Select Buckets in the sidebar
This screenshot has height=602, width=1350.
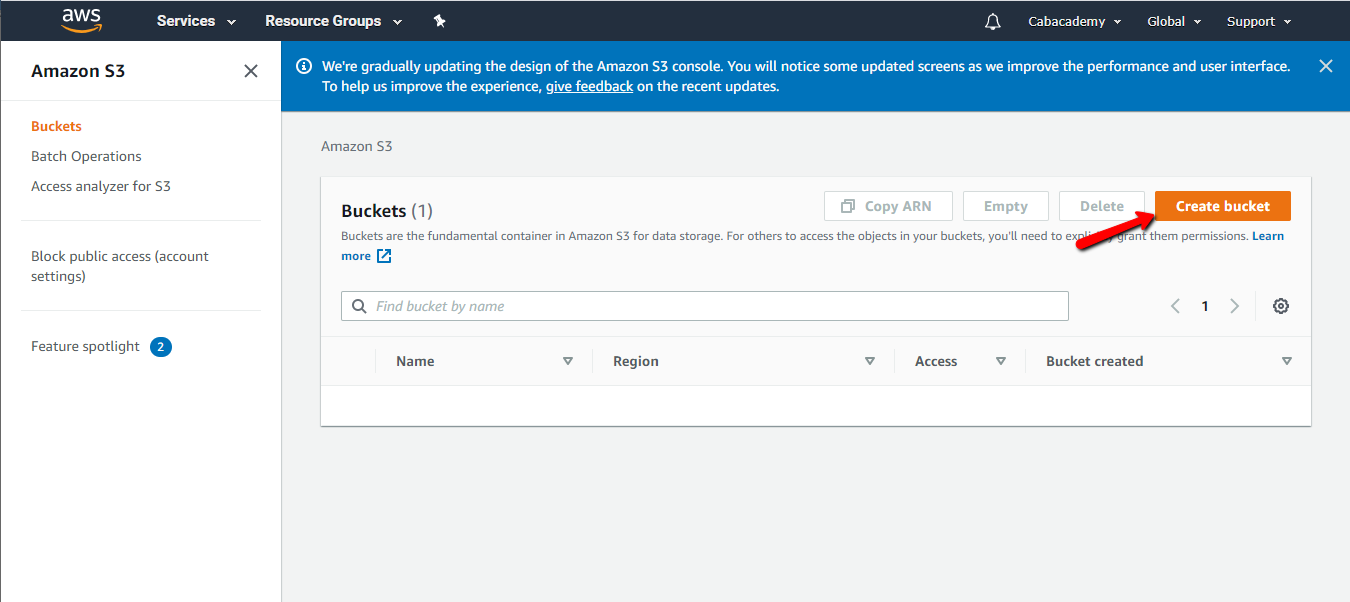(56, 126)
